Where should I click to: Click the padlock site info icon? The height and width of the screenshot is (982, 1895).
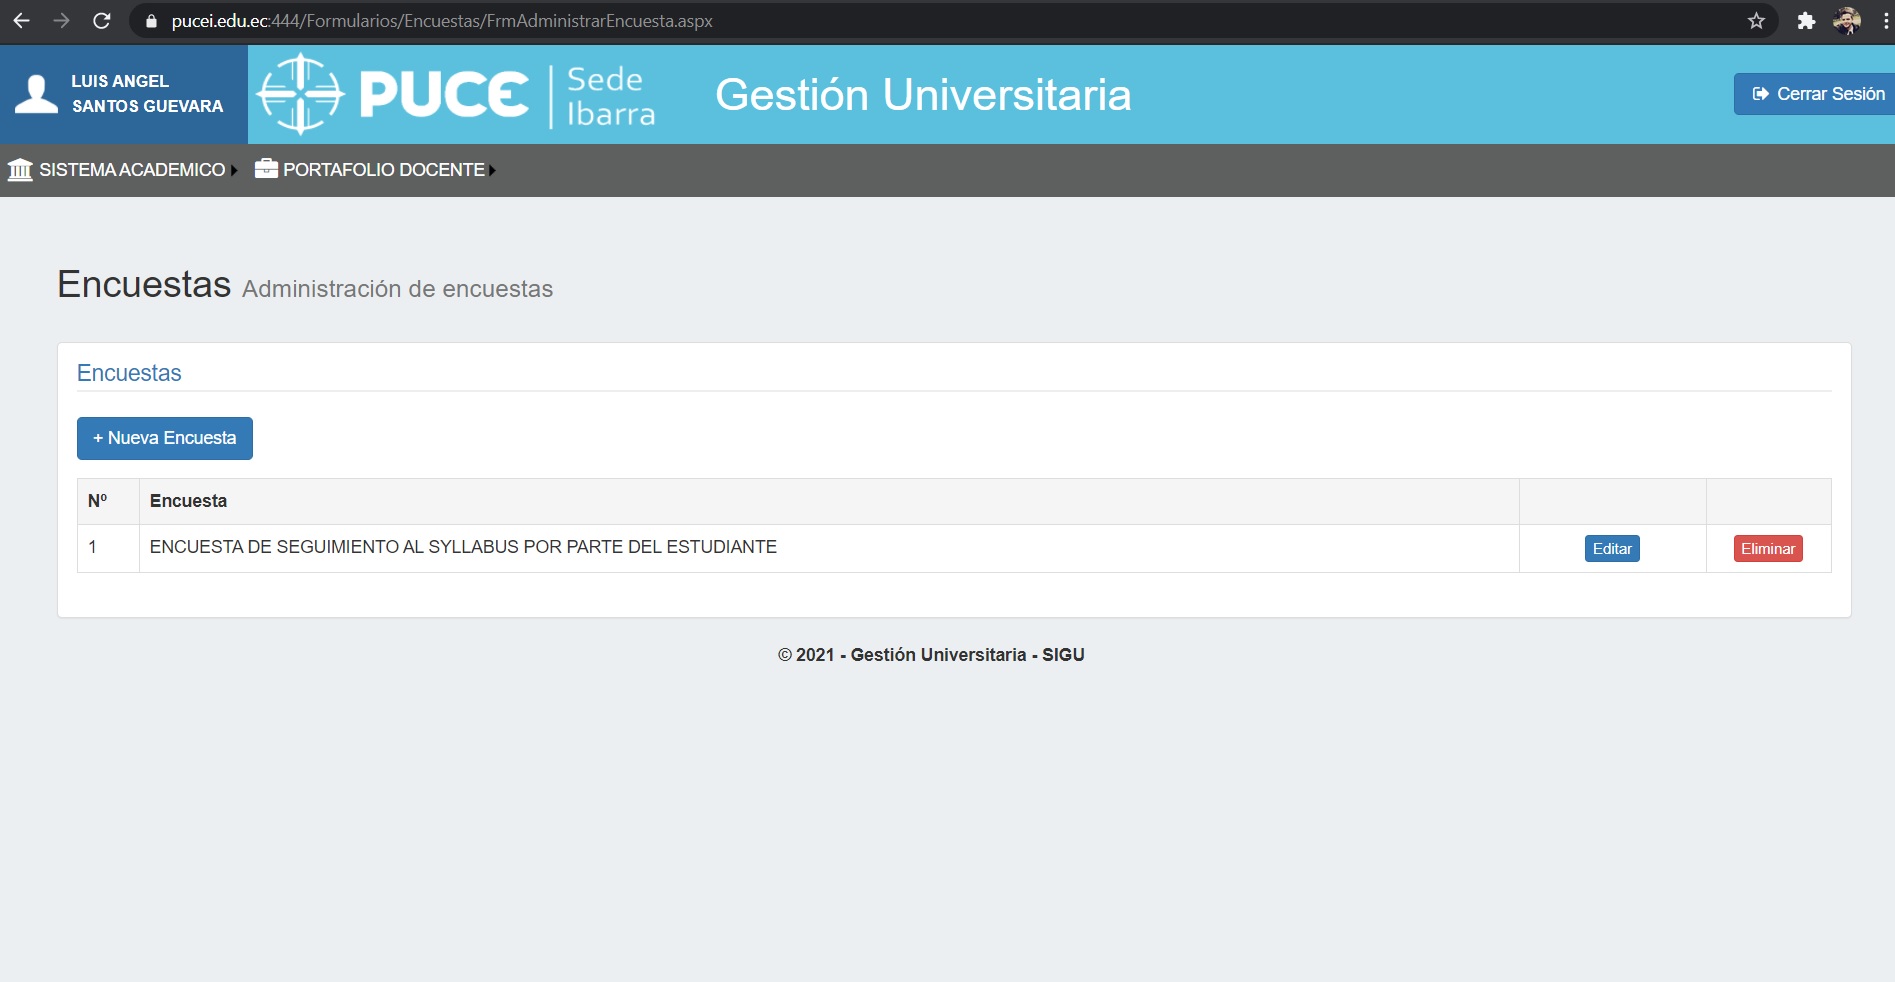(152, 21)
